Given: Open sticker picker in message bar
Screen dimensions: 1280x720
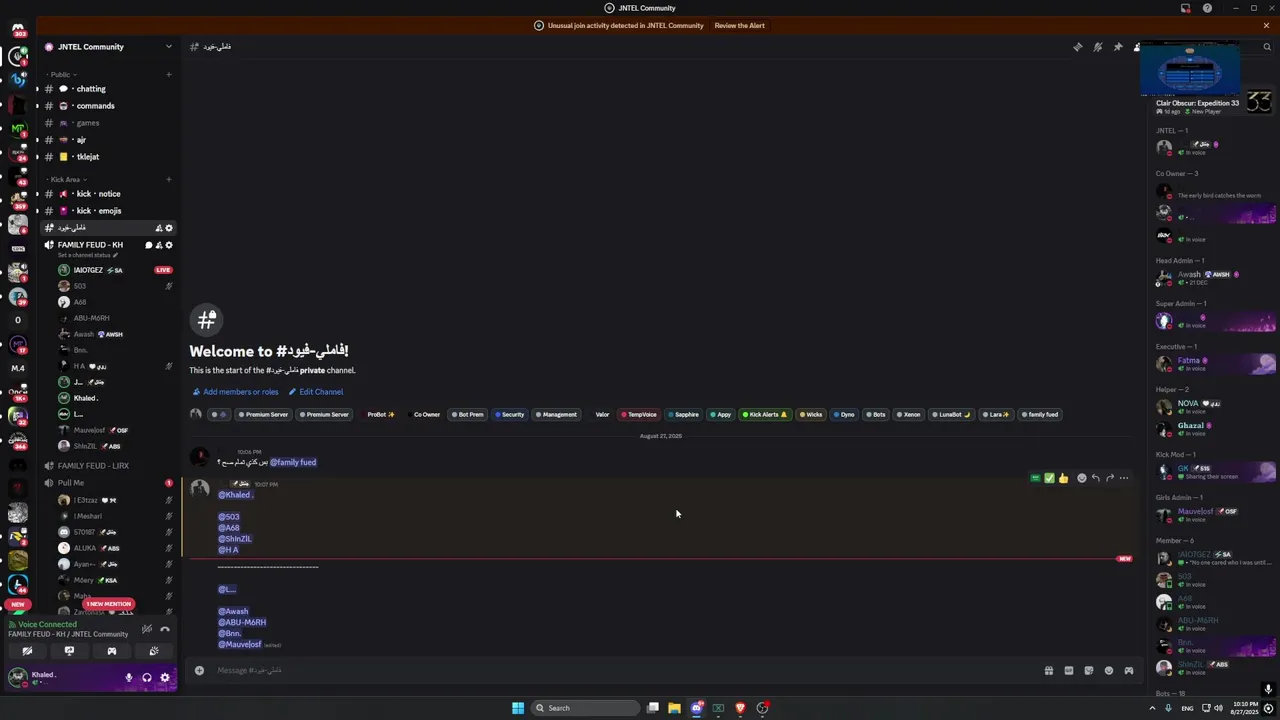Looking at the screenshot, I should pyautogui.click(x=1089, y=671).
